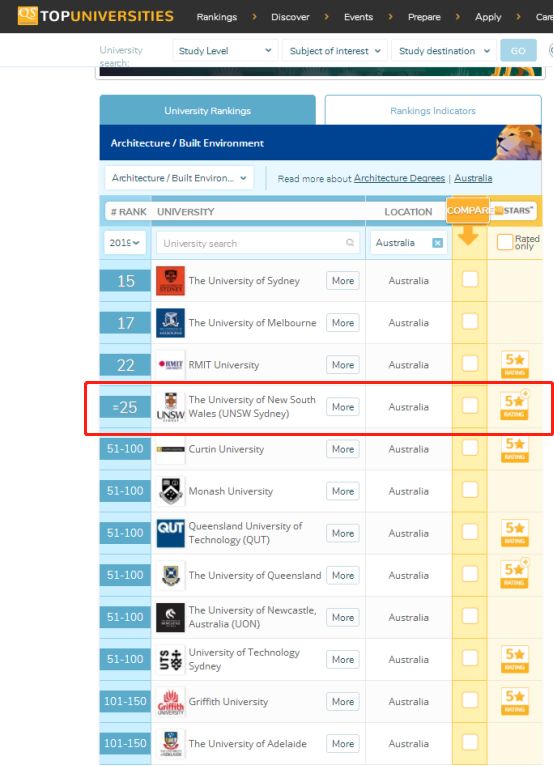Click the Griffith University logo

[x=170, y=702]
